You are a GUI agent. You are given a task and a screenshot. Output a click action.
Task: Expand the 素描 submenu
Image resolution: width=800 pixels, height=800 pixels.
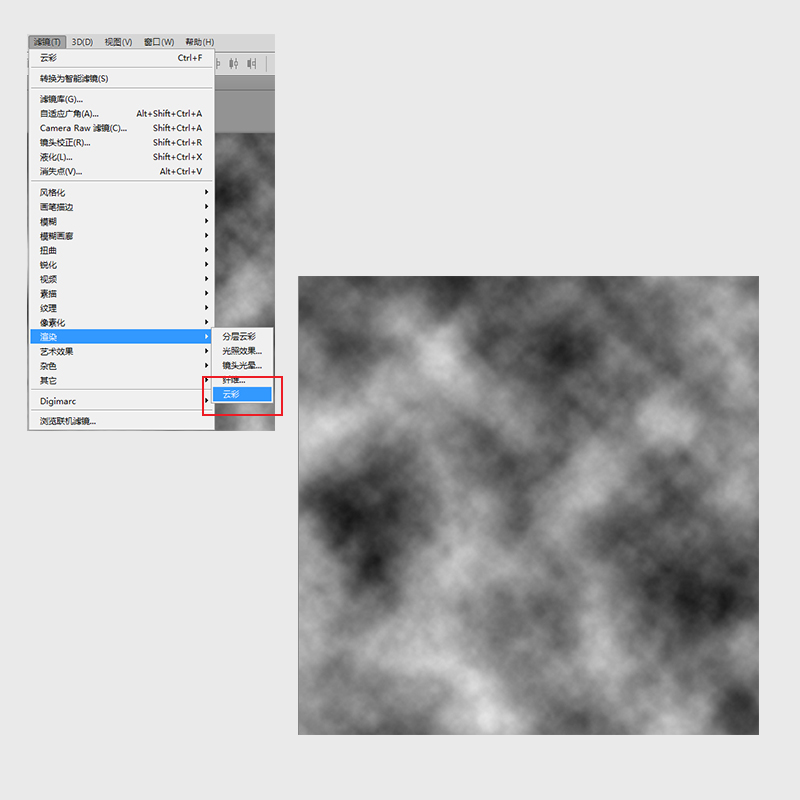tap(121, 293)
